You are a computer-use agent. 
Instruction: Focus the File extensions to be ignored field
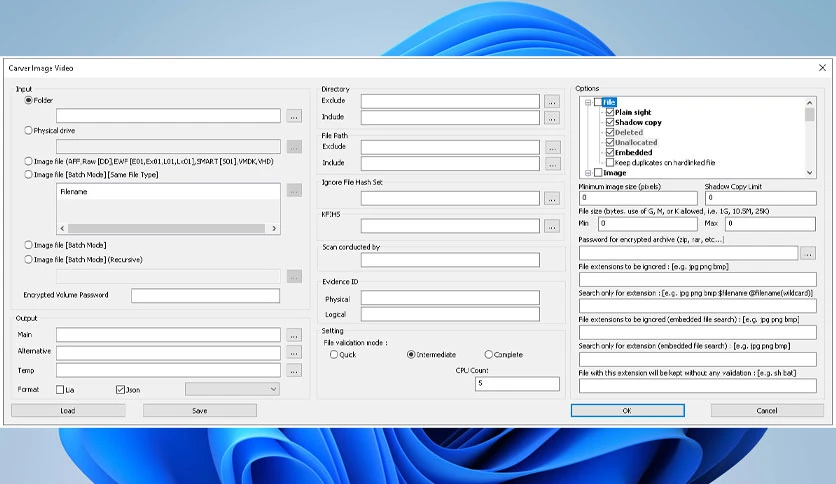pos(697,279)
